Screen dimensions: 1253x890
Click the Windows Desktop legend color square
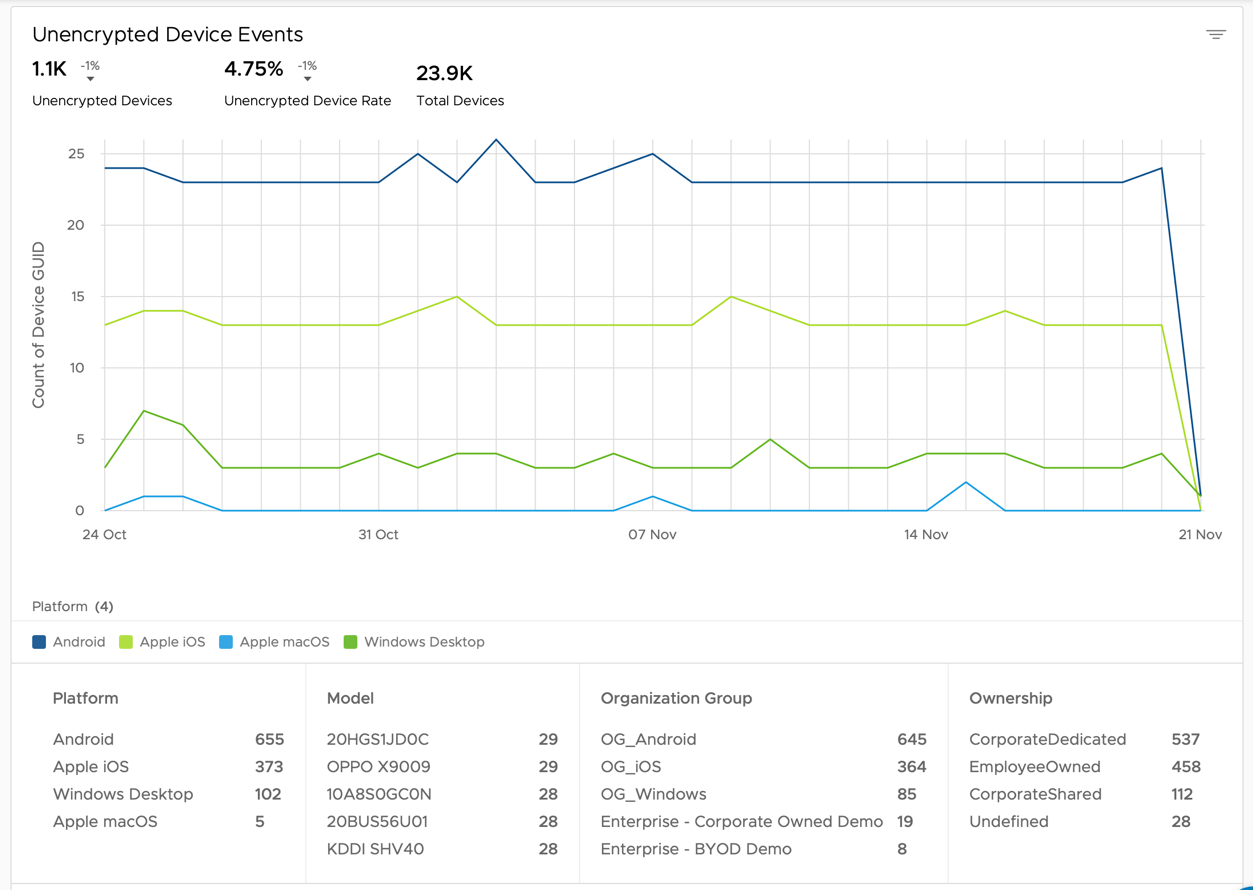point(349,642)
